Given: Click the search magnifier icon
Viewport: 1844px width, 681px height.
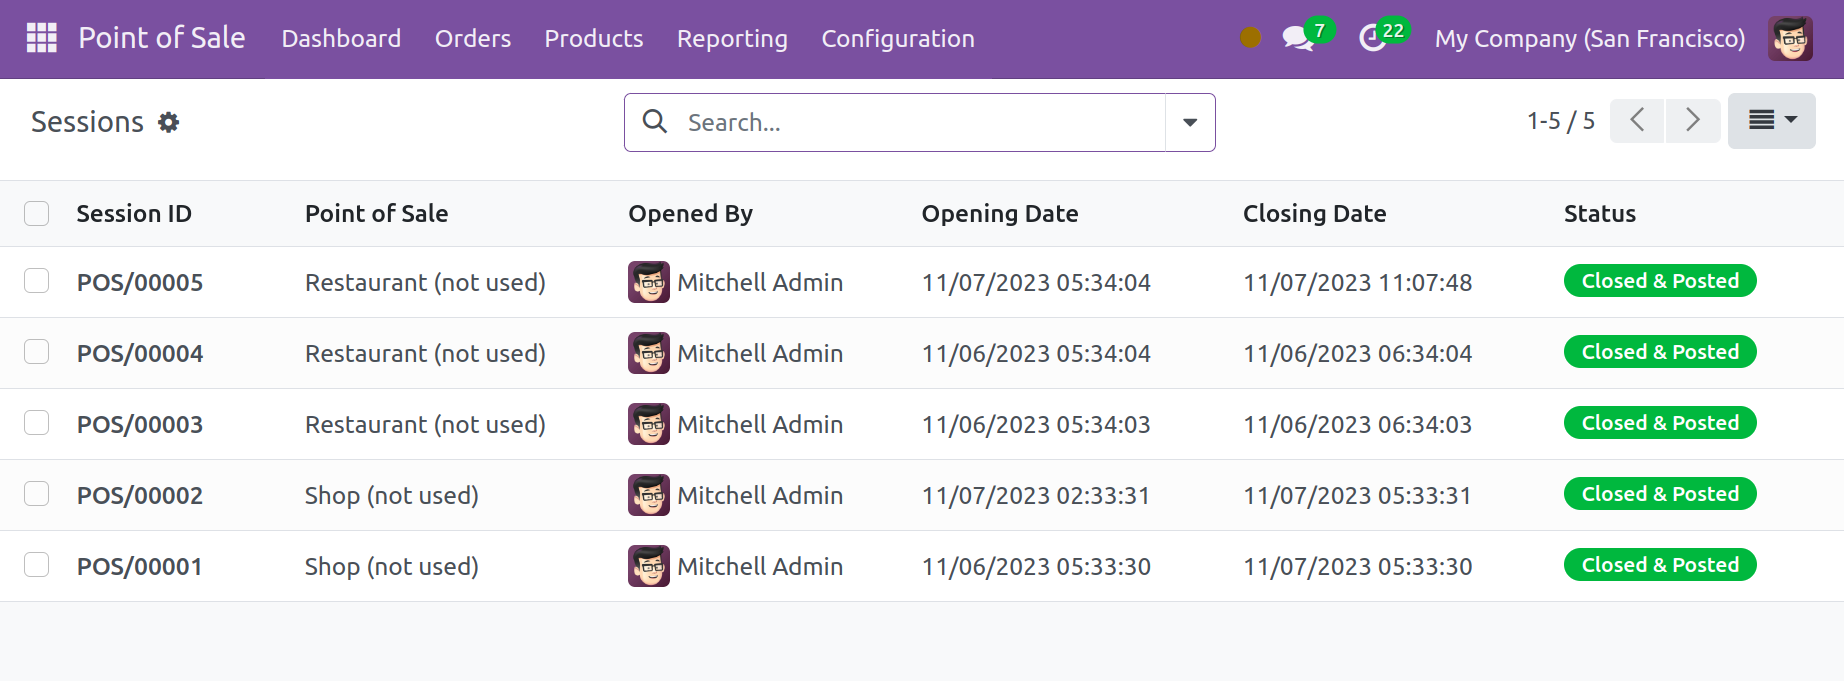Looking at the screenshot, I should tap(655, 122).
